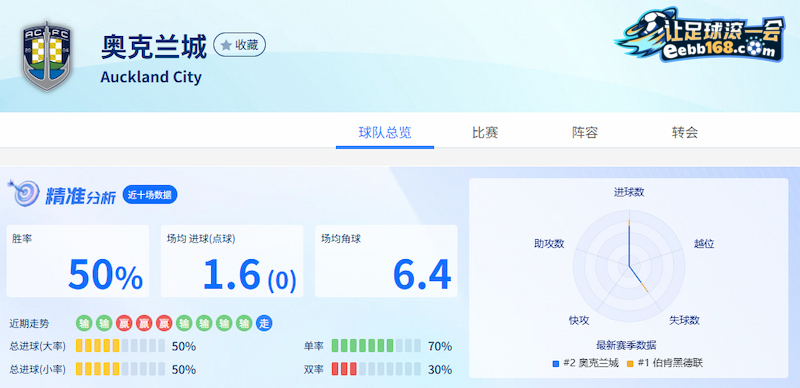Click the 场均进球(点球) 1.6 stat card

(232, 261)
